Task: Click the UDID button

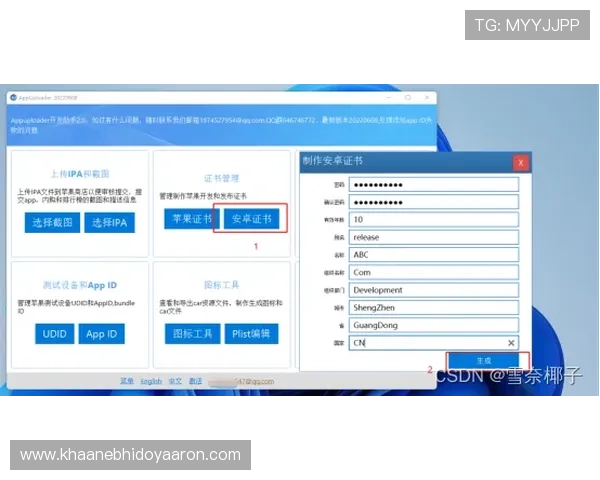Action: point(55,333)
